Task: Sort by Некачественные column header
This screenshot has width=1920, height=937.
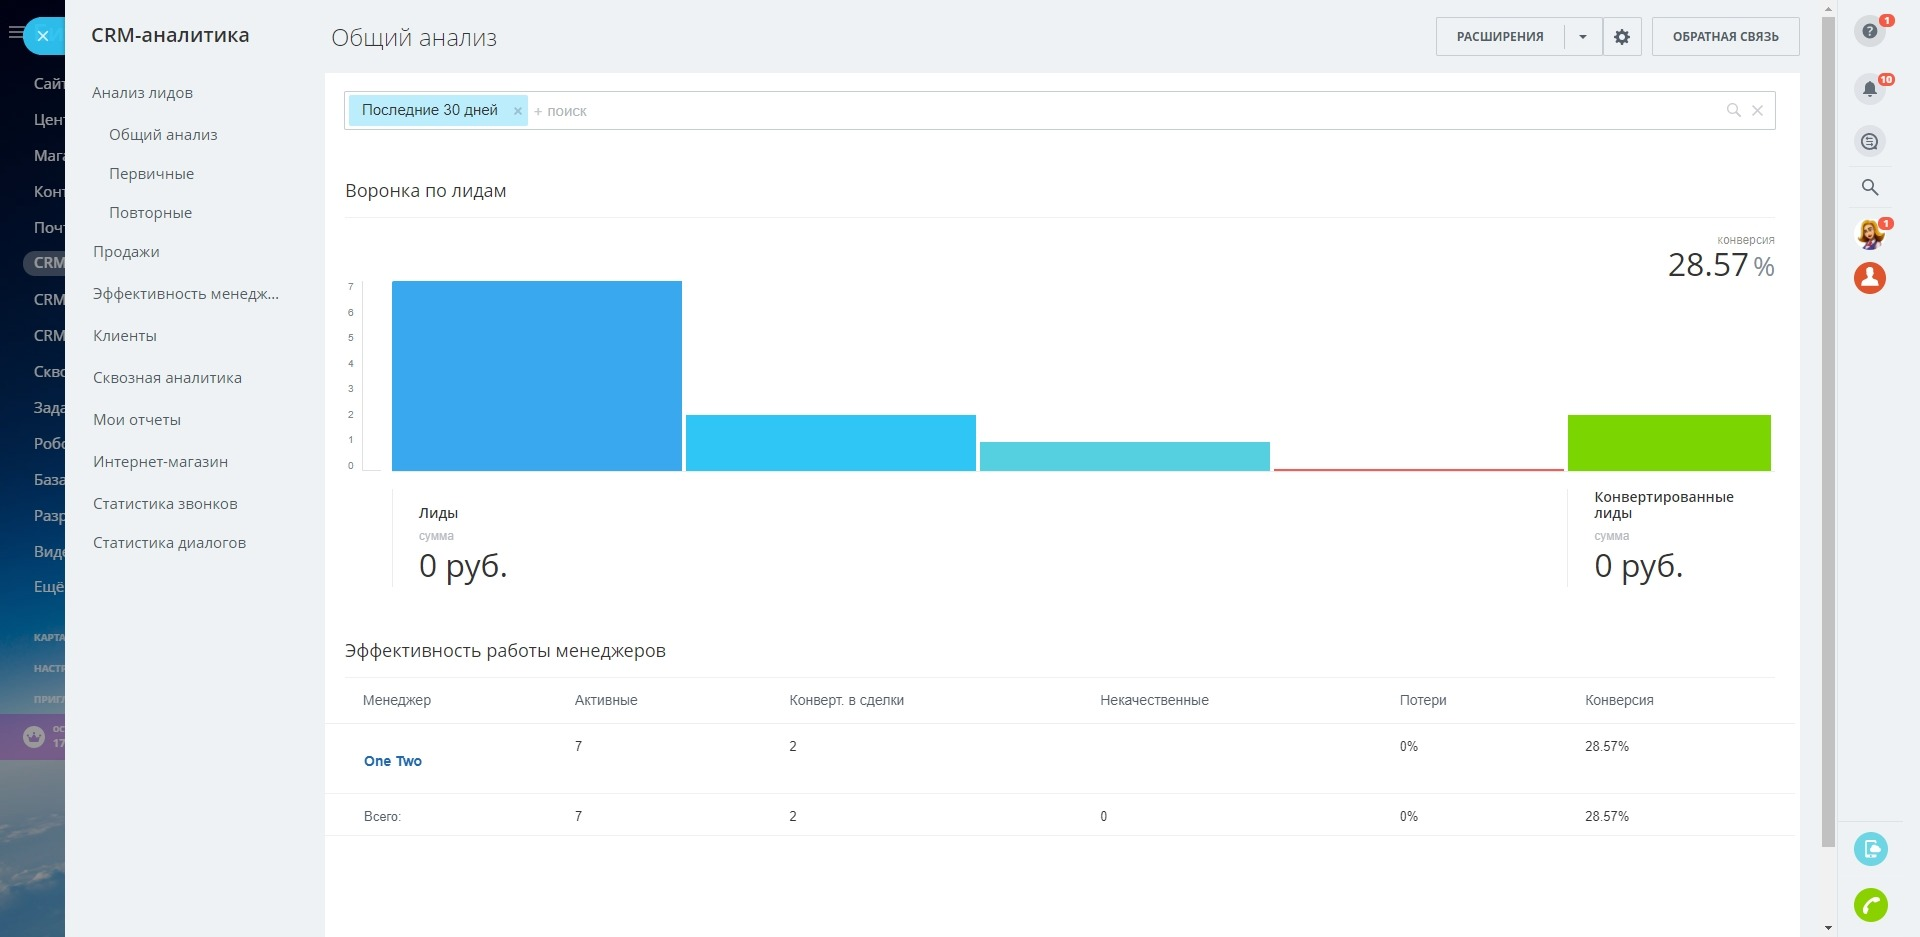Action: 1155,700
